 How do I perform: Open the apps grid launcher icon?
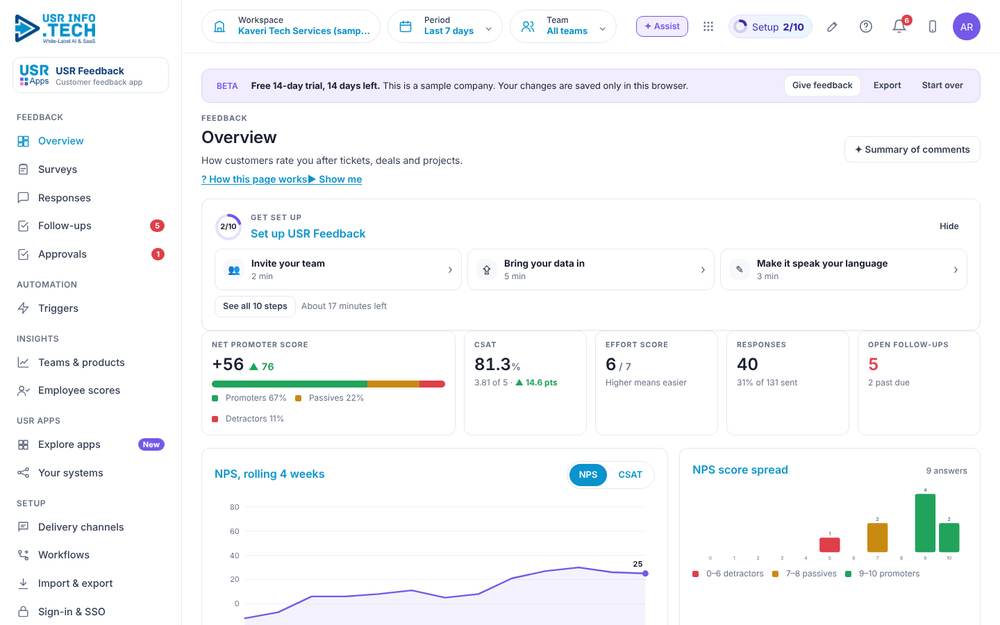click(708, 26)
